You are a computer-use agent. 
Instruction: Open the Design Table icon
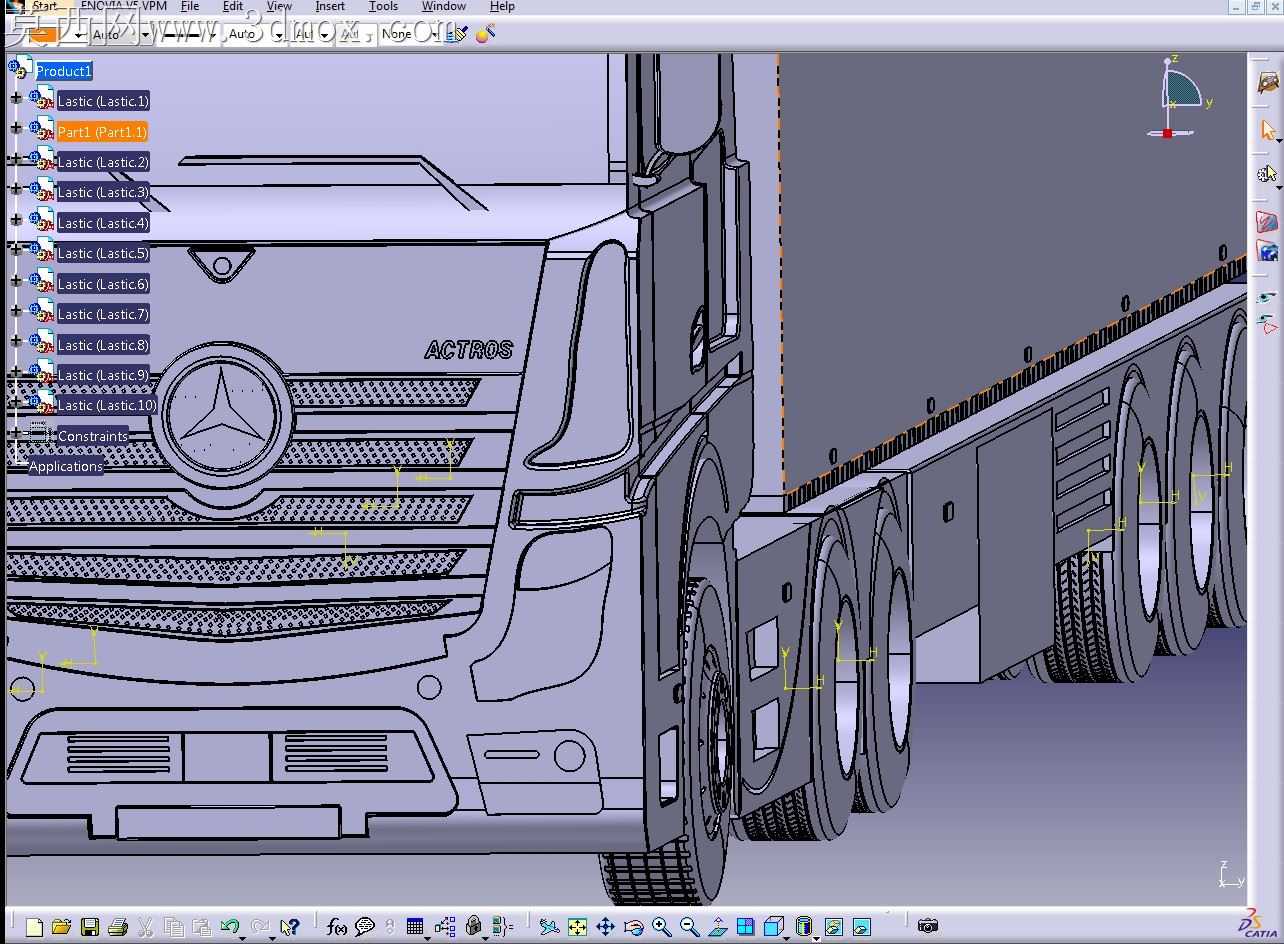[x=416, y=927]
